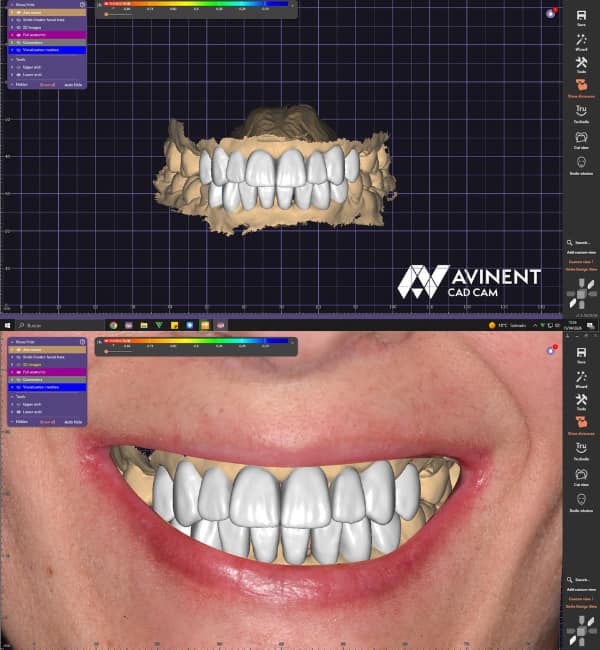Expand Visualization meshes group in smile photo window
The image size is (600, 650).
coord(12,387)
